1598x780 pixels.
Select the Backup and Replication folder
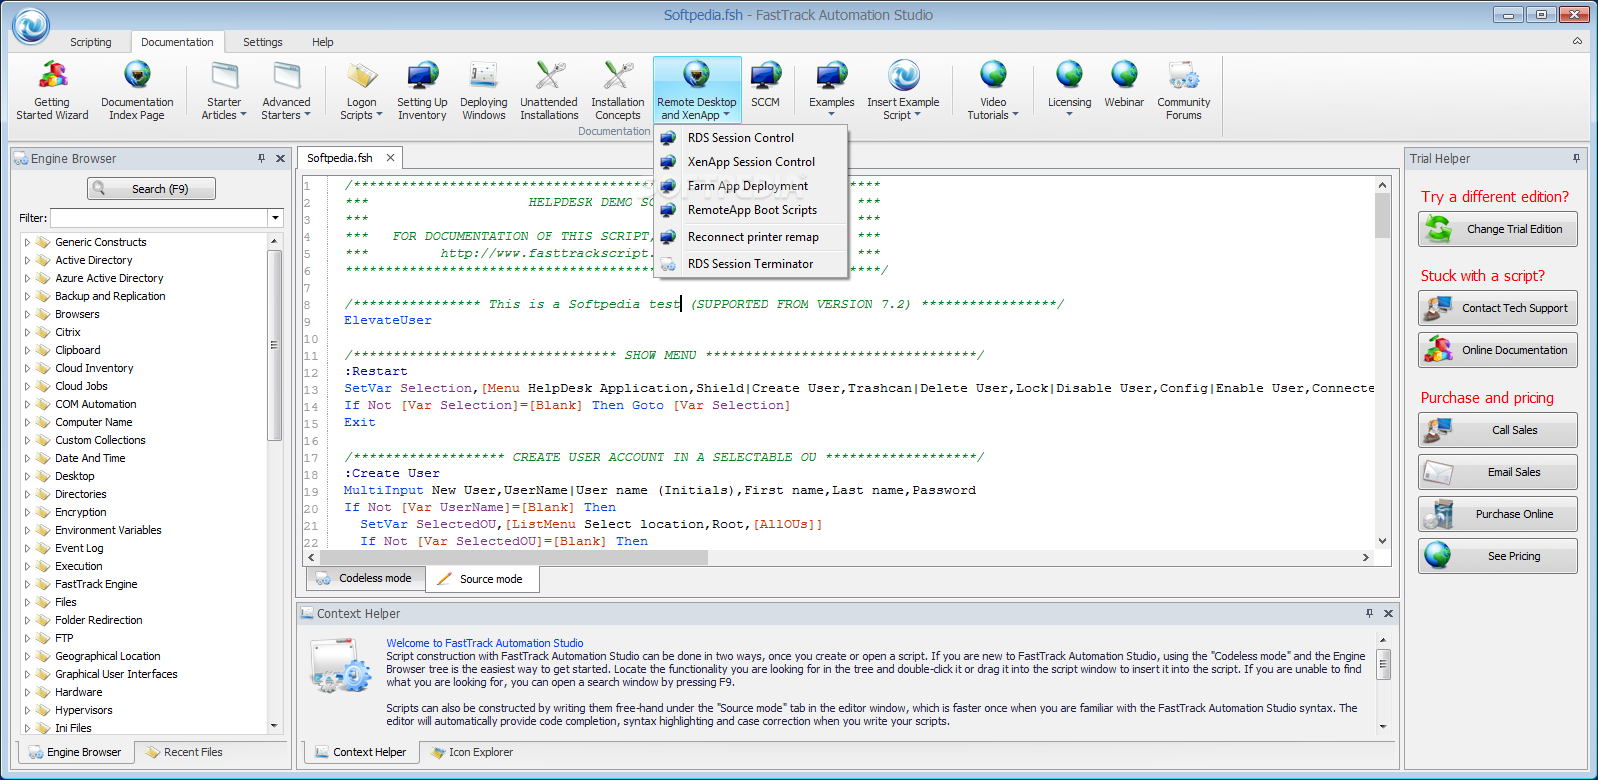[110, 296]
